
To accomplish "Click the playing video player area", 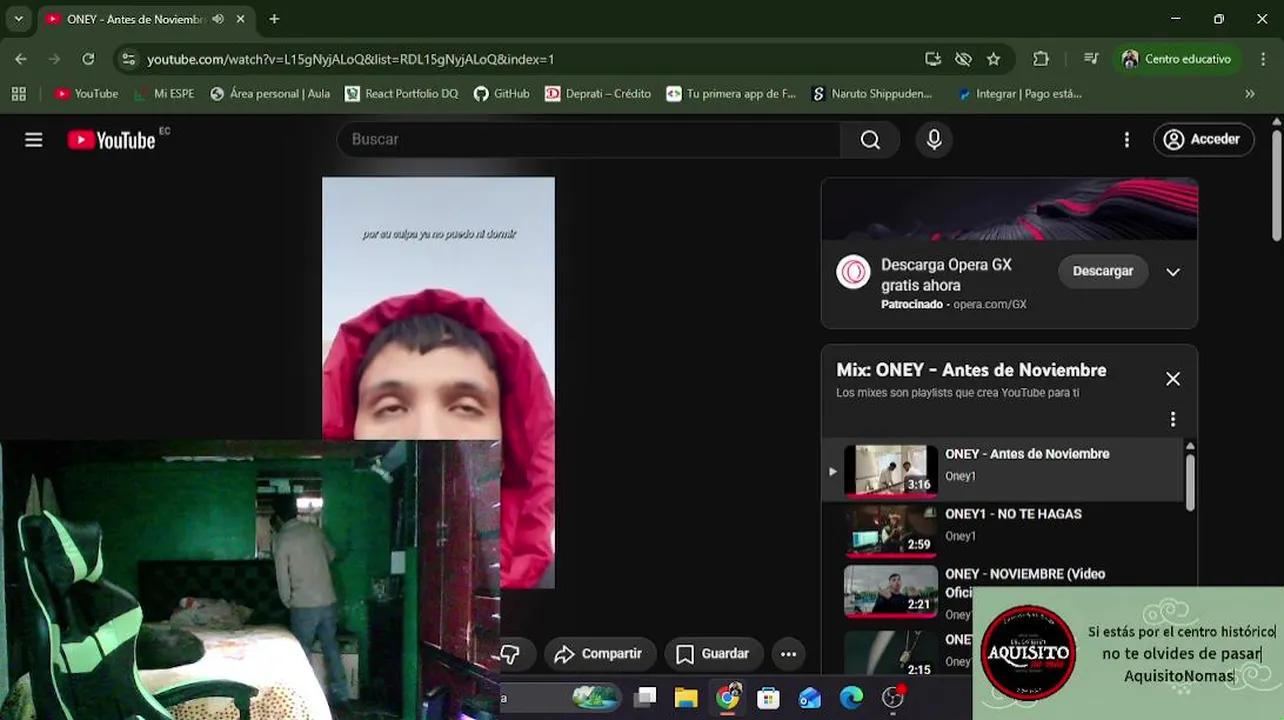I will click(x=438, y=383).
